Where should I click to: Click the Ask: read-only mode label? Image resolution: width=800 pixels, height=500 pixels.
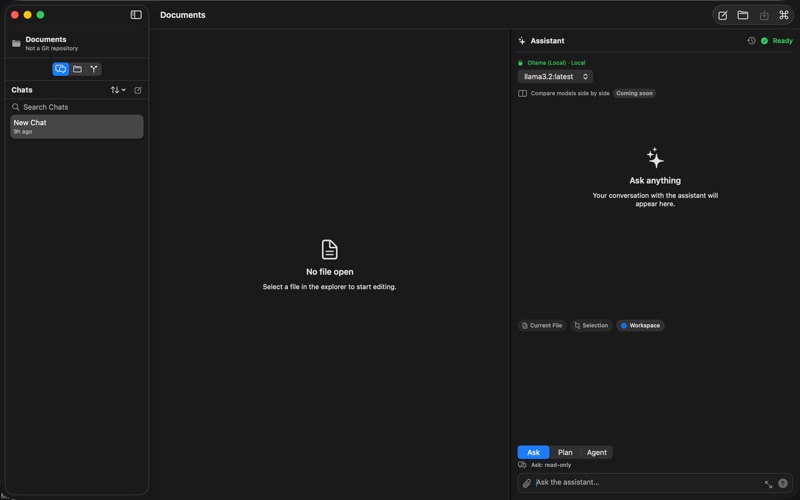pyautogui.click(x=551, y=465)
